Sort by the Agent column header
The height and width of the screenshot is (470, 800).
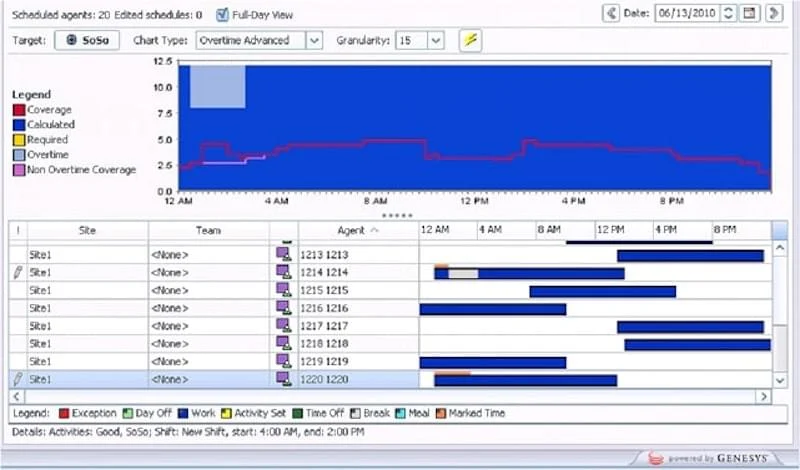click(357, 230)
